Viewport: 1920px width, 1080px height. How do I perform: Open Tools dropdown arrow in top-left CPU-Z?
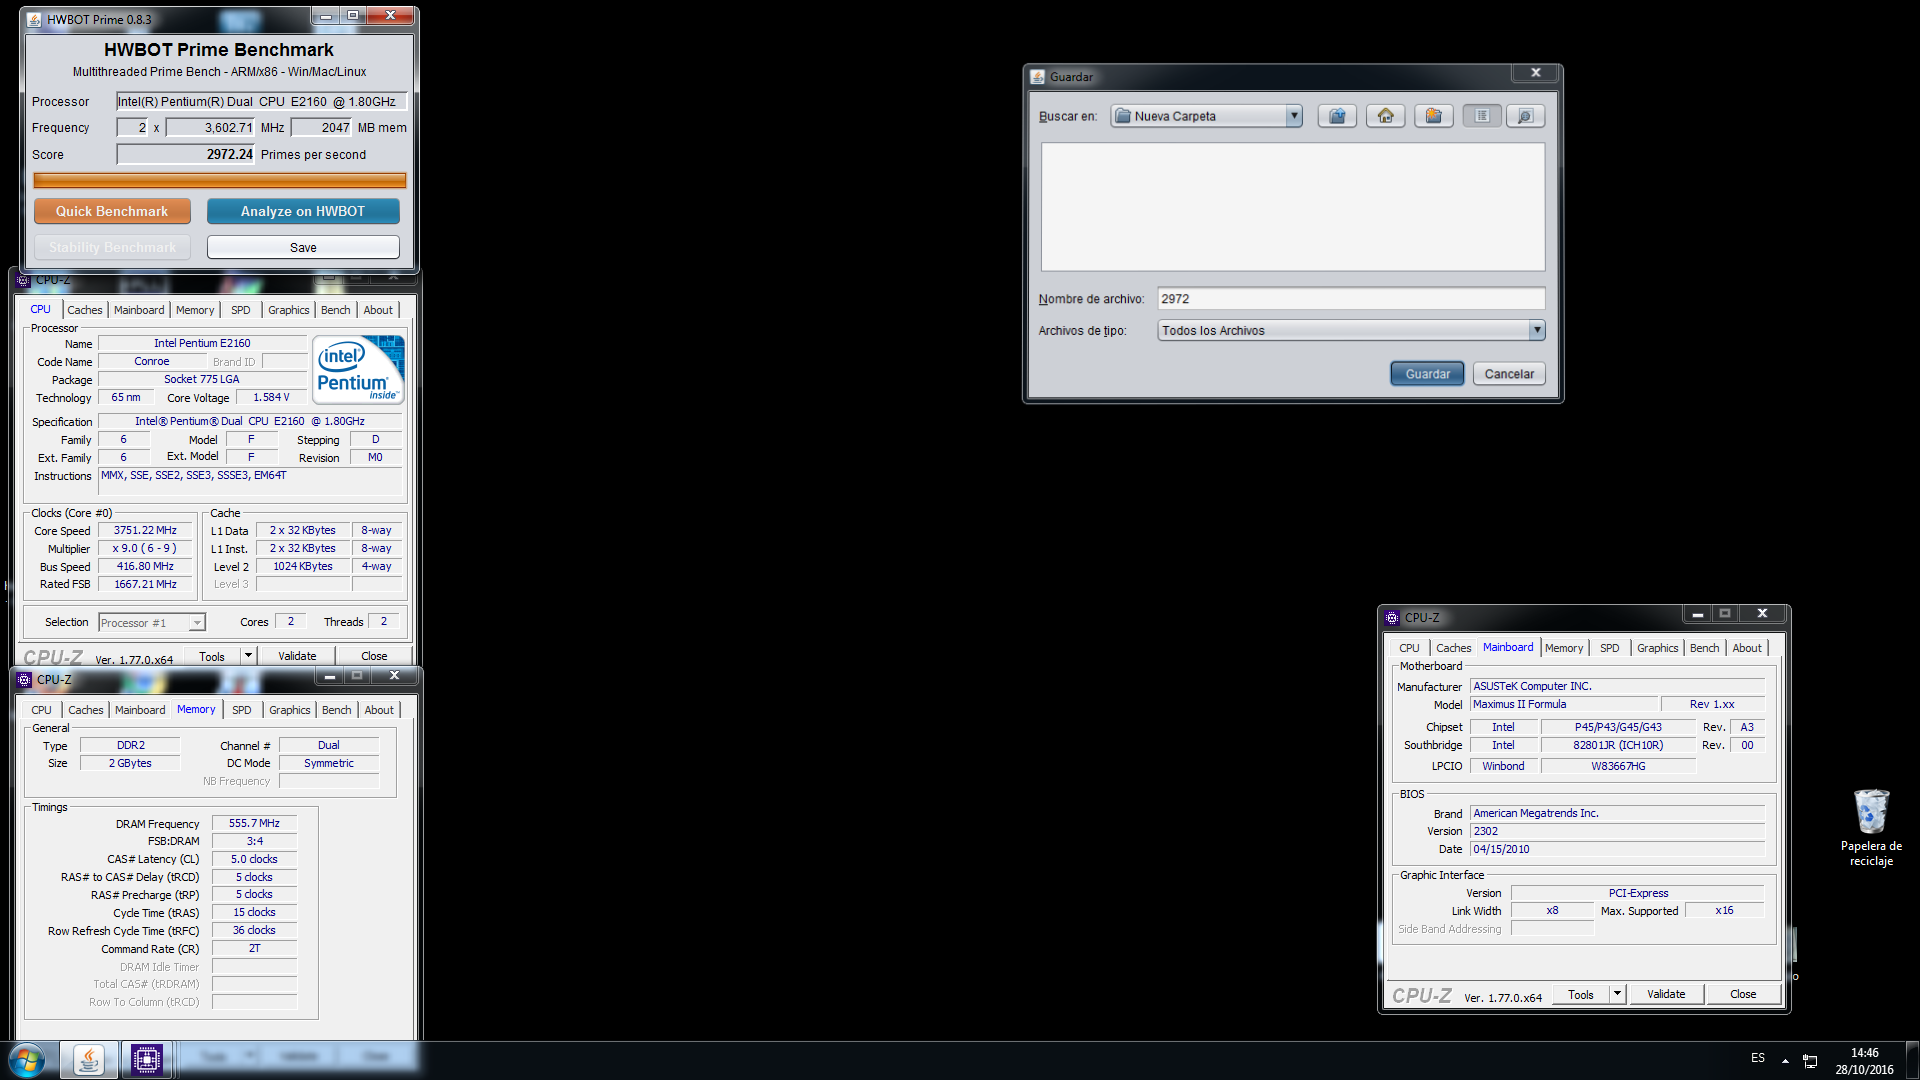pos(248,656)
